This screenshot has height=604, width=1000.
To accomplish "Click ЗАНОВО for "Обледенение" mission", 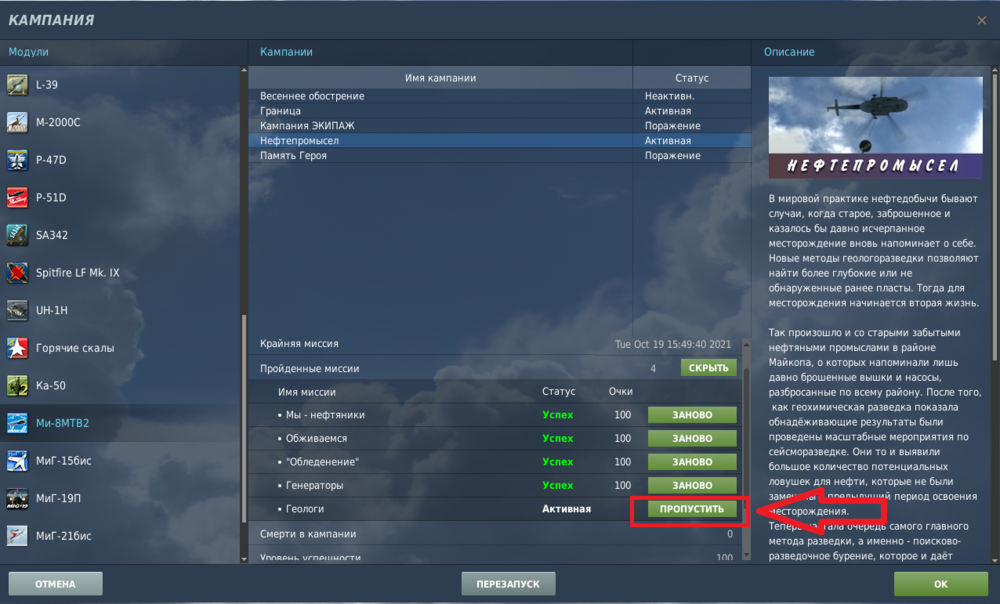I will pos(692,462).
